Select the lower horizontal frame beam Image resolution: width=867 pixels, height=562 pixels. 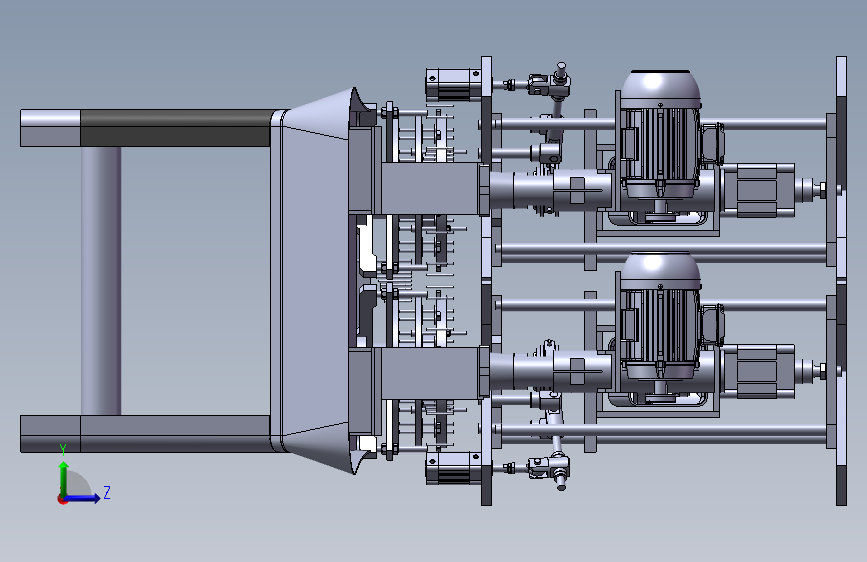click(145, 434)
